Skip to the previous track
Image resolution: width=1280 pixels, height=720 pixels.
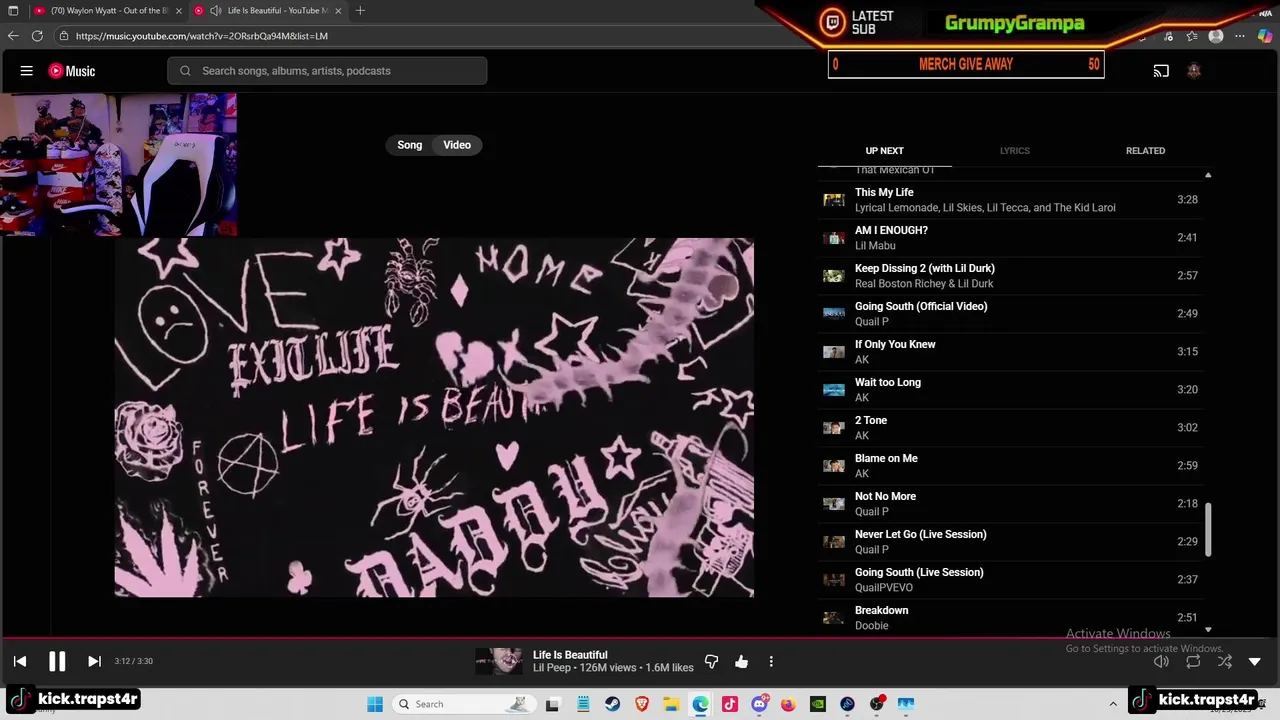coord(20,661)
